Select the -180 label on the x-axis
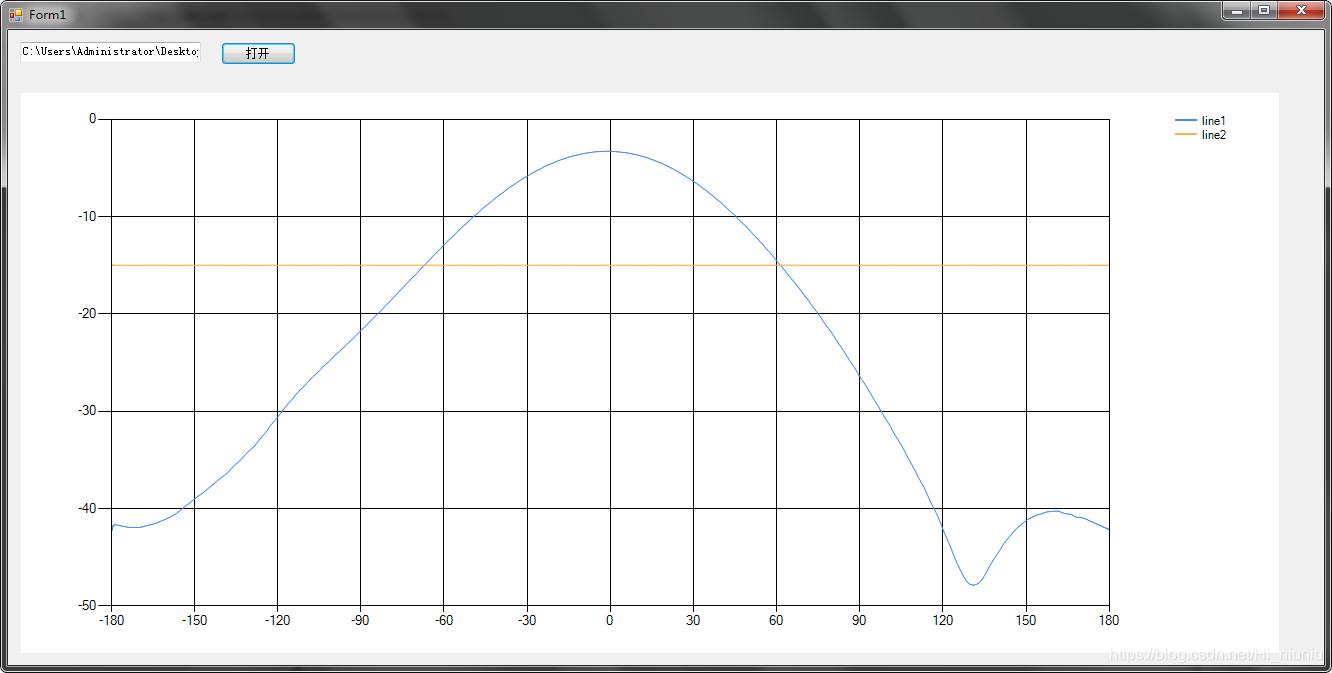This screenshot has height=673, width=1332. coord(113,620)
